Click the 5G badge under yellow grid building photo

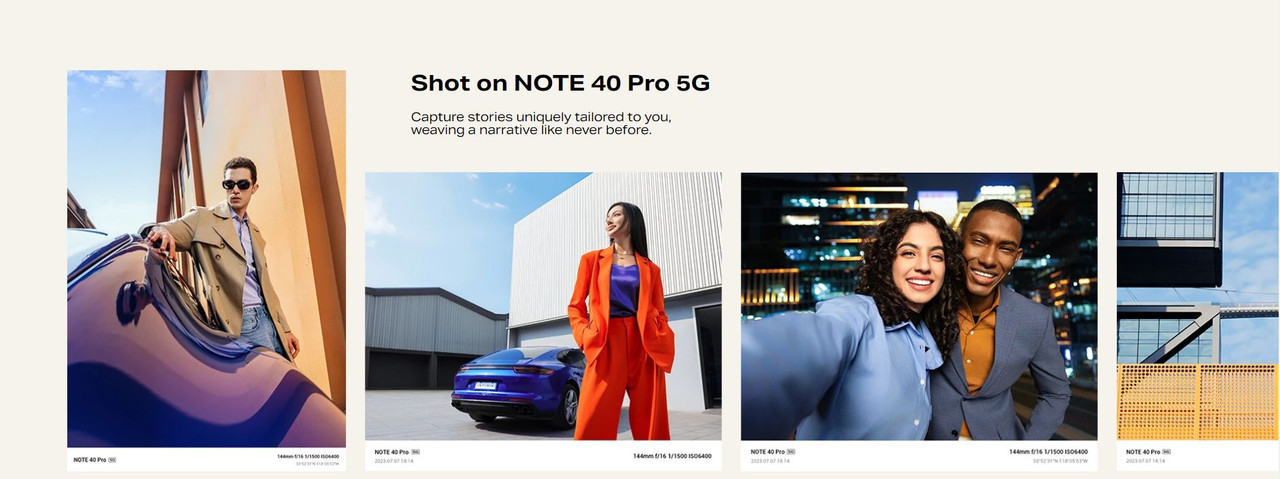click(1166, 452)
